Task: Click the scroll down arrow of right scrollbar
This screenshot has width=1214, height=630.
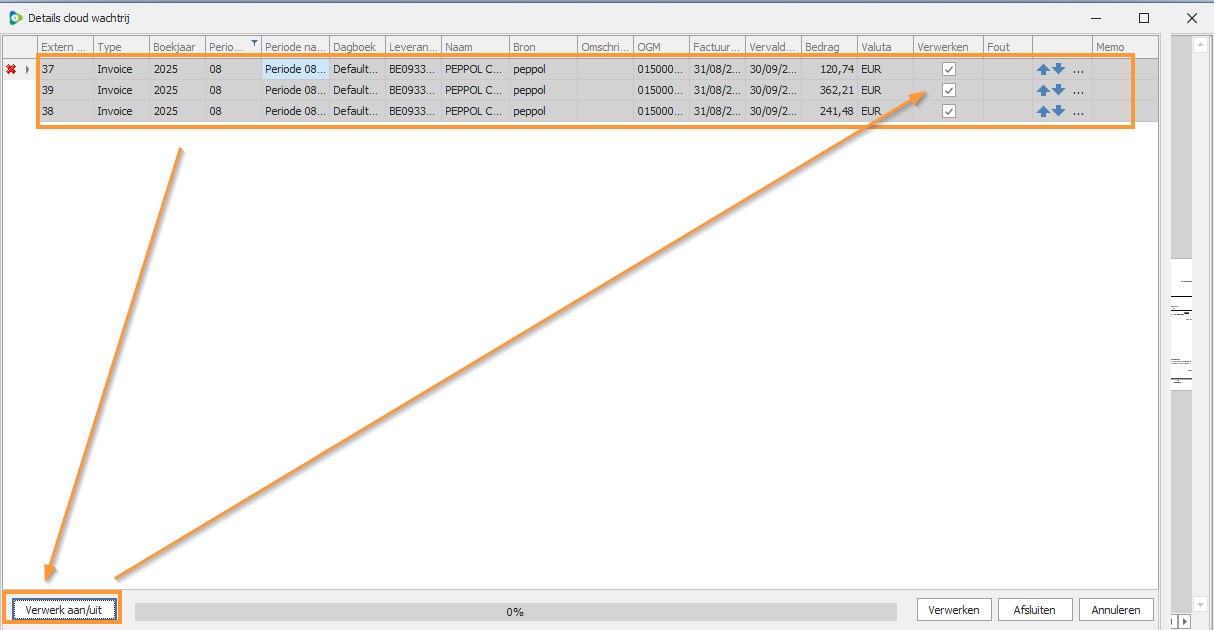Action: tap(1201, 604)
